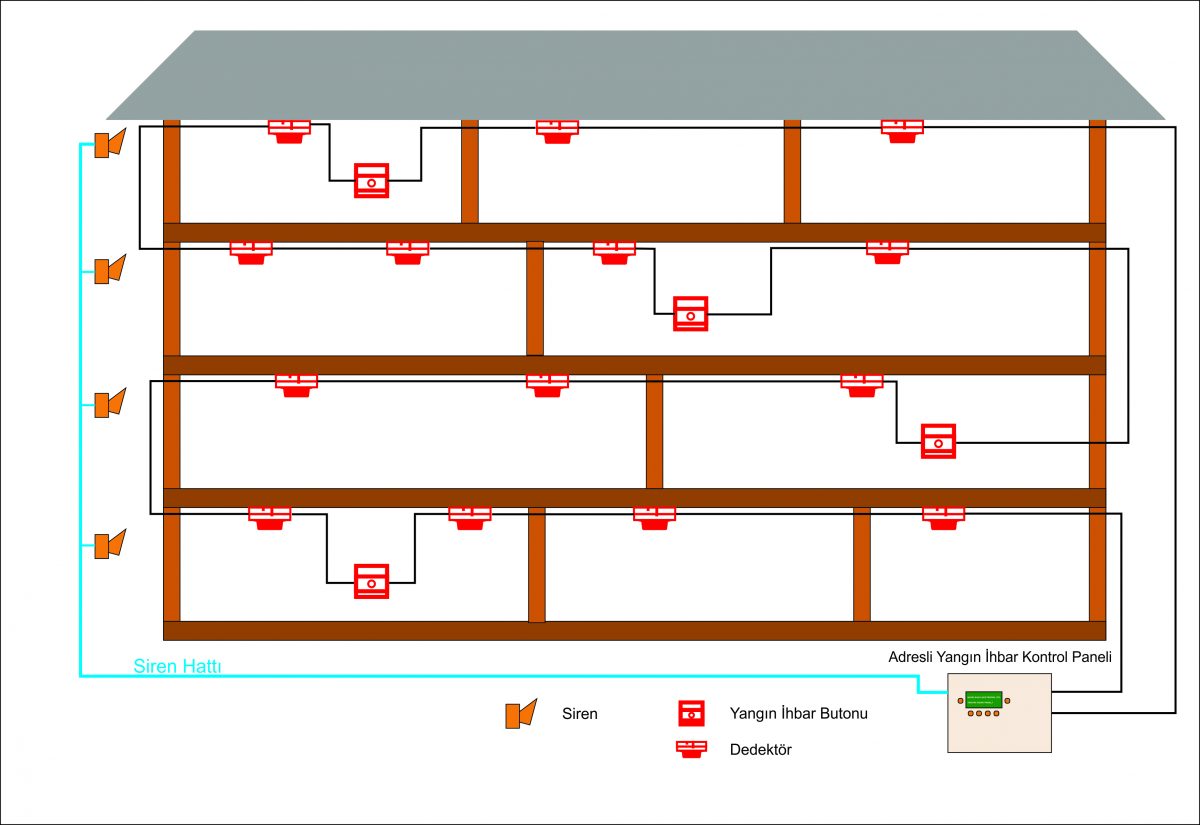
Task: Select fire alarm button on second floor from top
Action: click(x=690, y=313)
